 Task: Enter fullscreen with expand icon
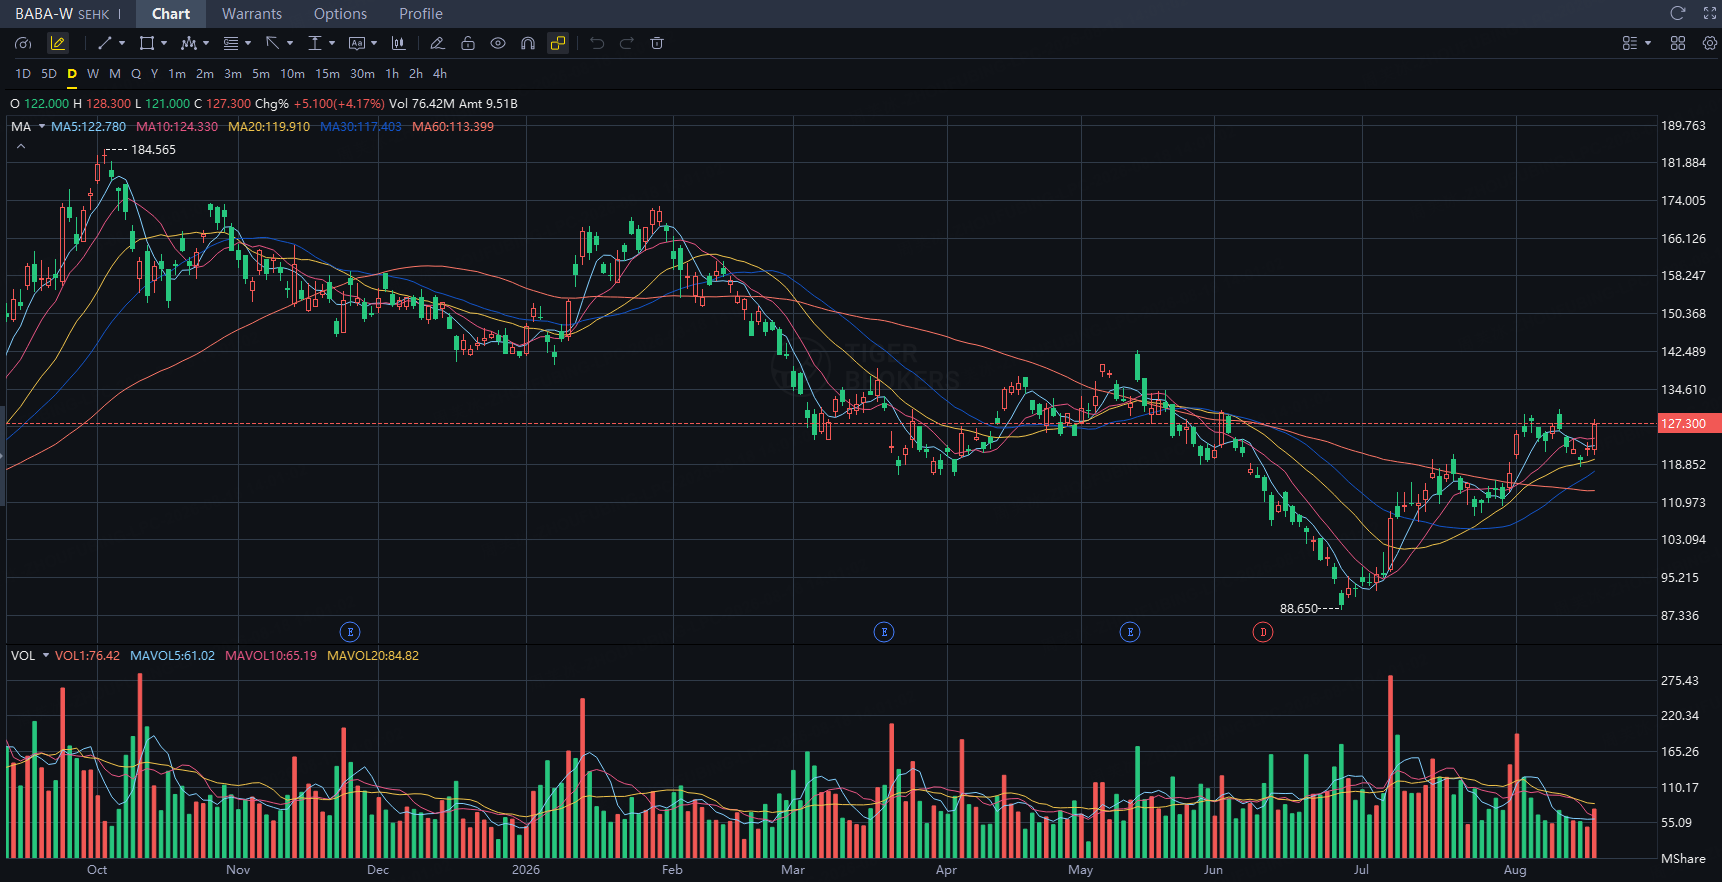pyautogui.click(x=1710, y=13)
